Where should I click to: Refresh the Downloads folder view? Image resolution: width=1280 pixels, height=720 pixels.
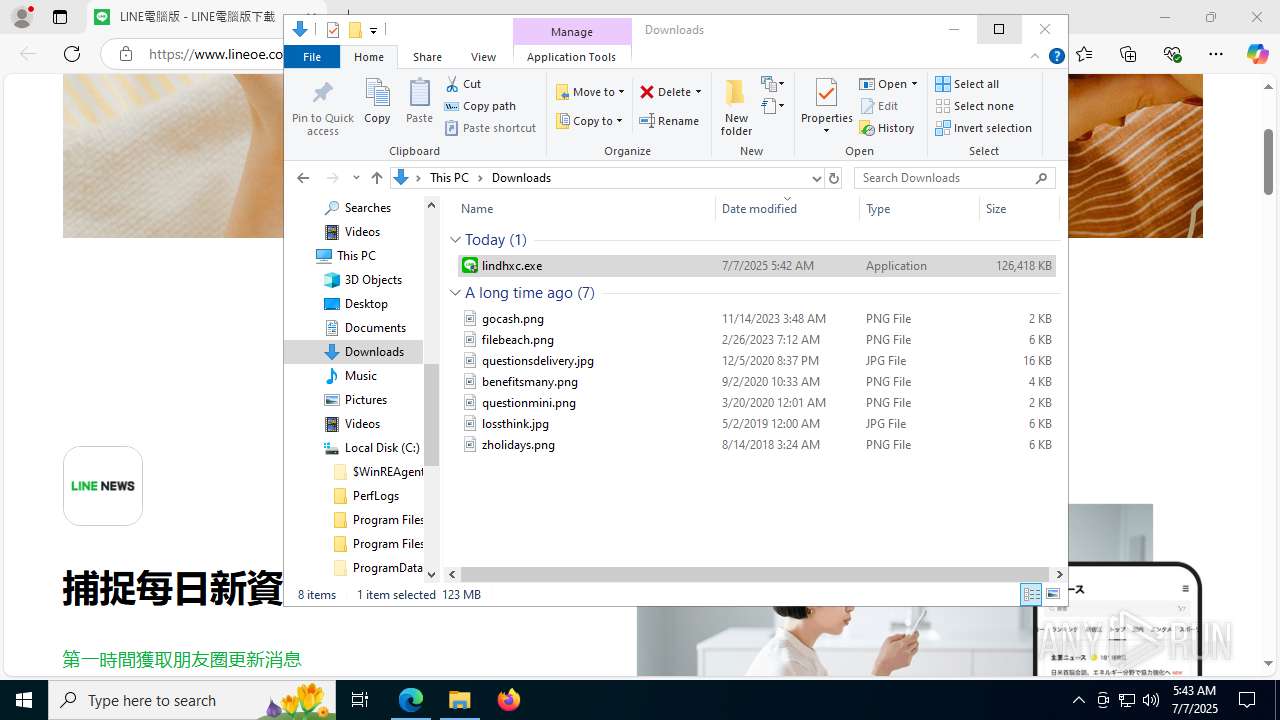coord(834,178)
